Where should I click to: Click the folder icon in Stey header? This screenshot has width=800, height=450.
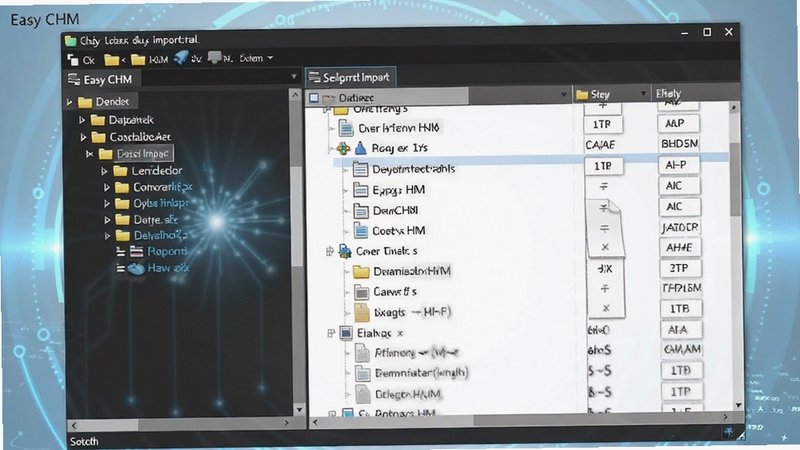pyautogui.click(x=582, y=94)
